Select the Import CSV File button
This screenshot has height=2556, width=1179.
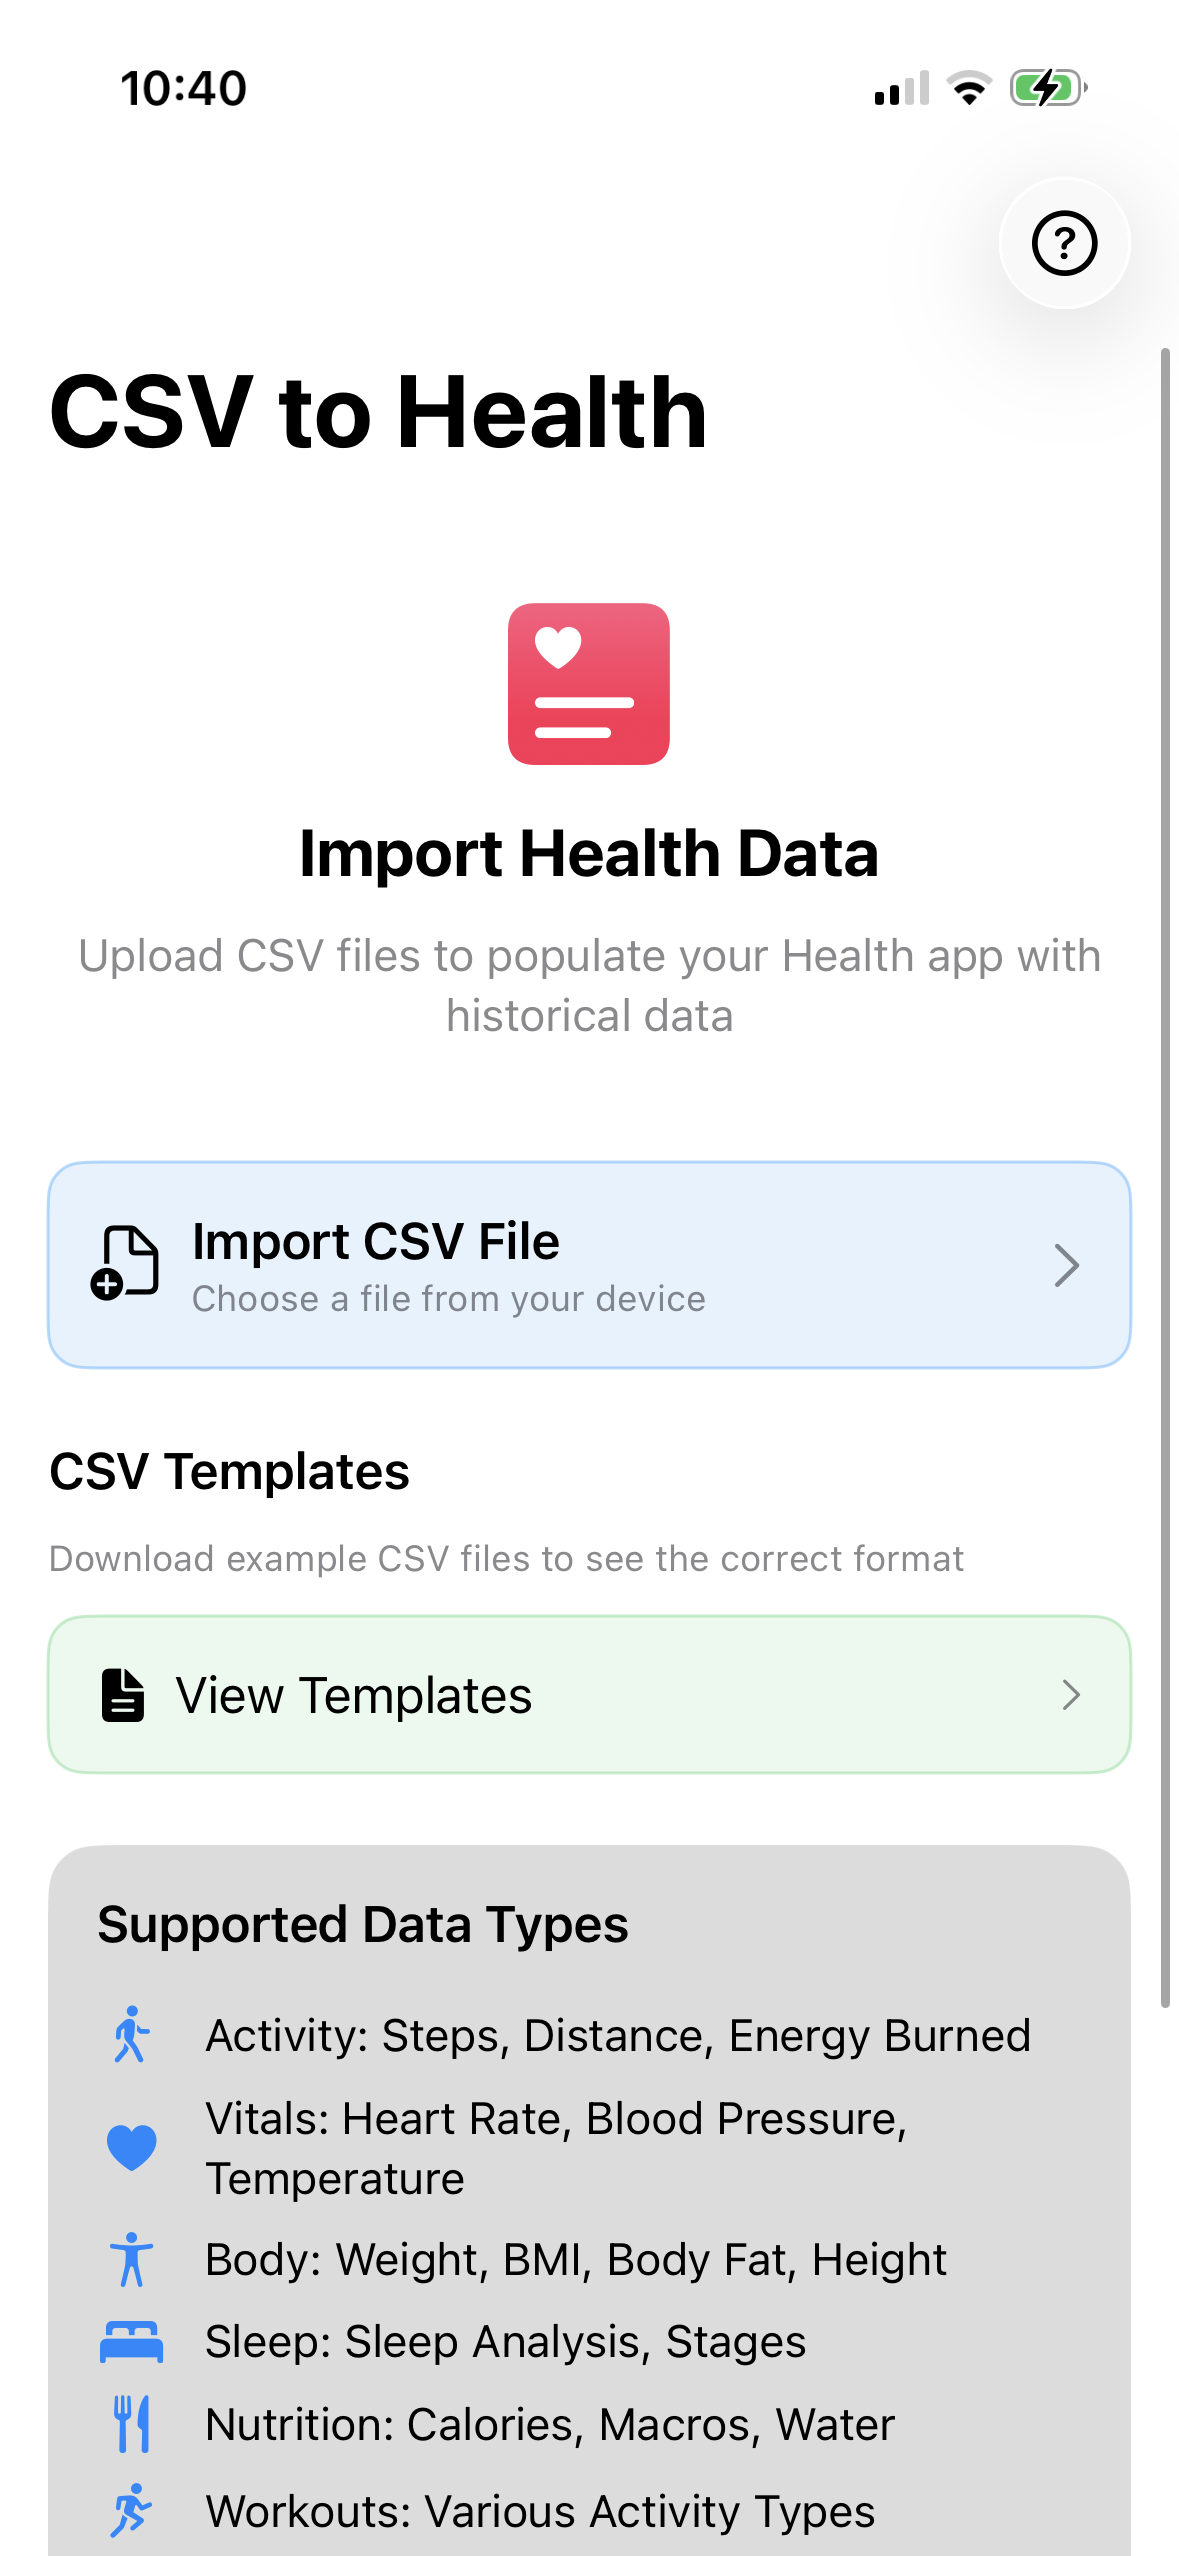pyautogui.click(x=589, y=1265)
